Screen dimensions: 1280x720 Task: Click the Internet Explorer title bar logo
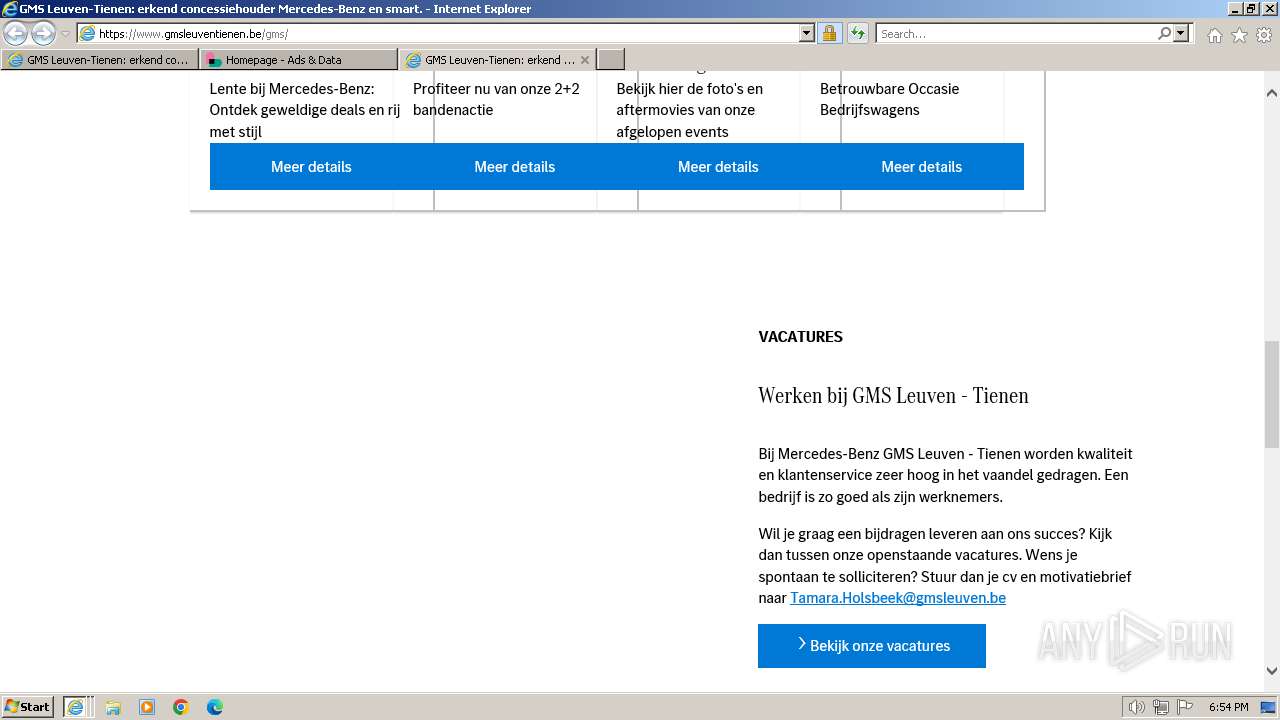tap(10, 9)
